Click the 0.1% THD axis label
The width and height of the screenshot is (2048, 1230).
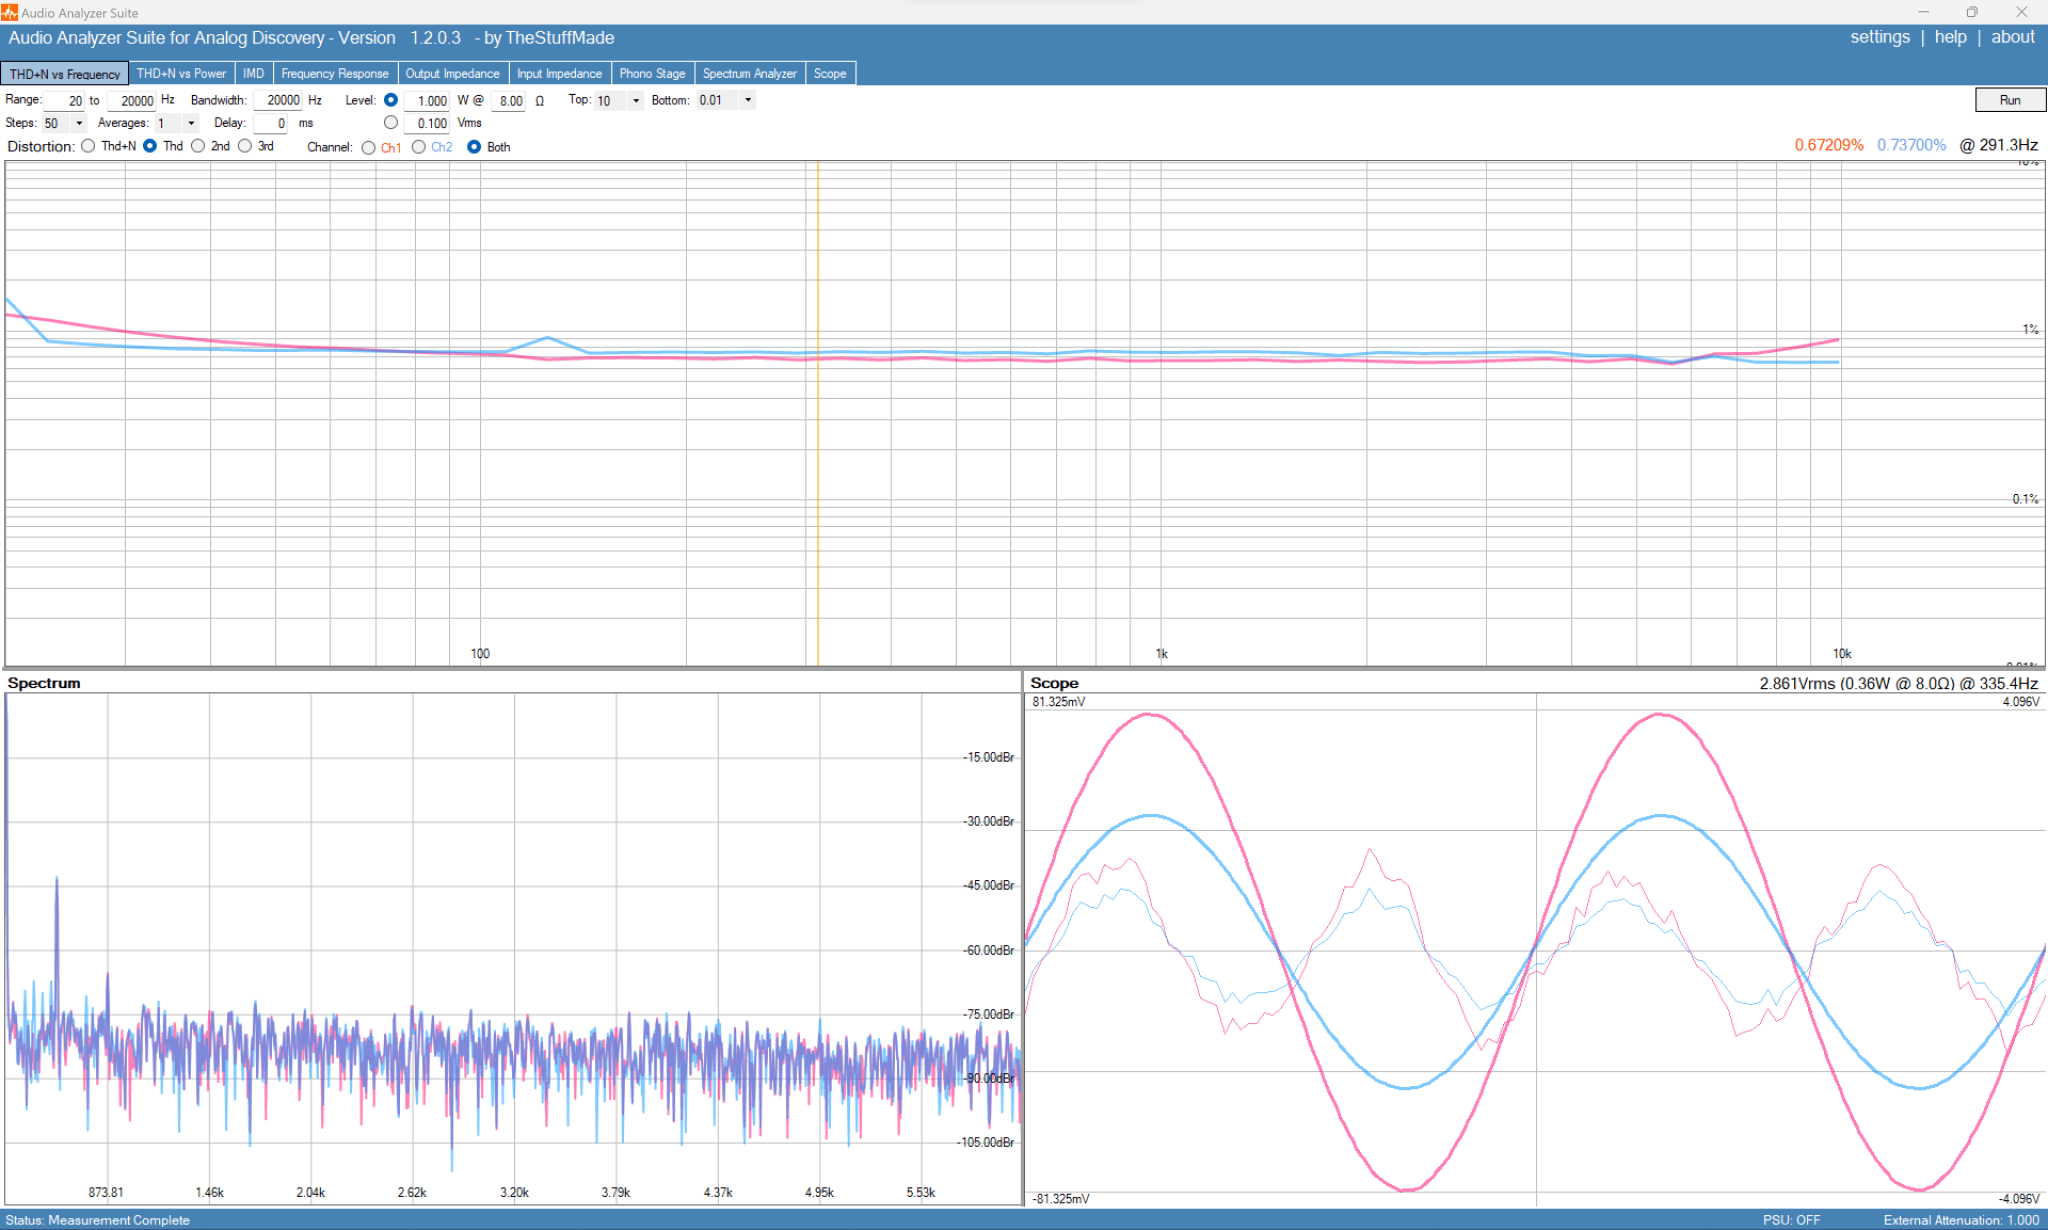(x=2026, y=499)
